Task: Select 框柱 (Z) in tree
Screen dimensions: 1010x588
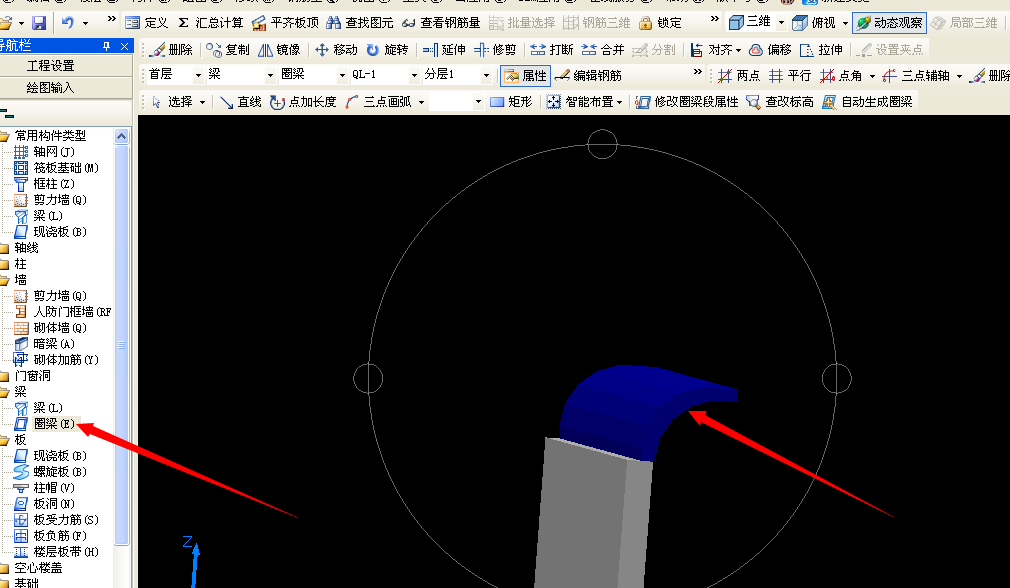Action: (44, 184)
